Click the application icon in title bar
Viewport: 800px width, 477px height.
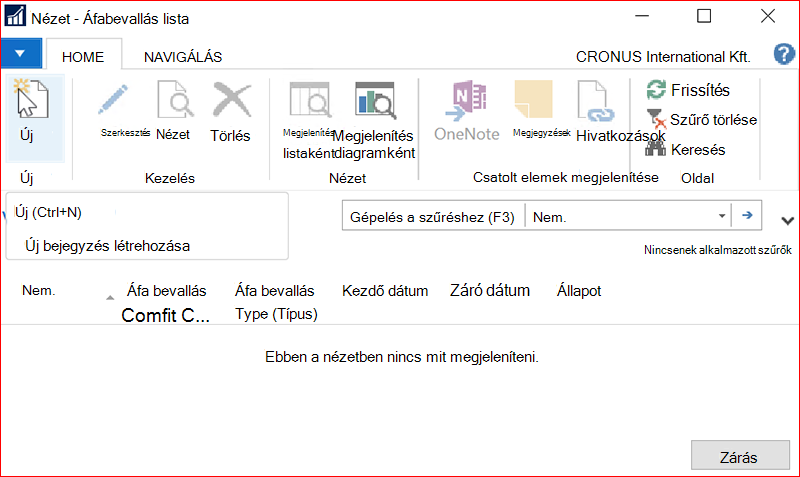coord(15,16)
